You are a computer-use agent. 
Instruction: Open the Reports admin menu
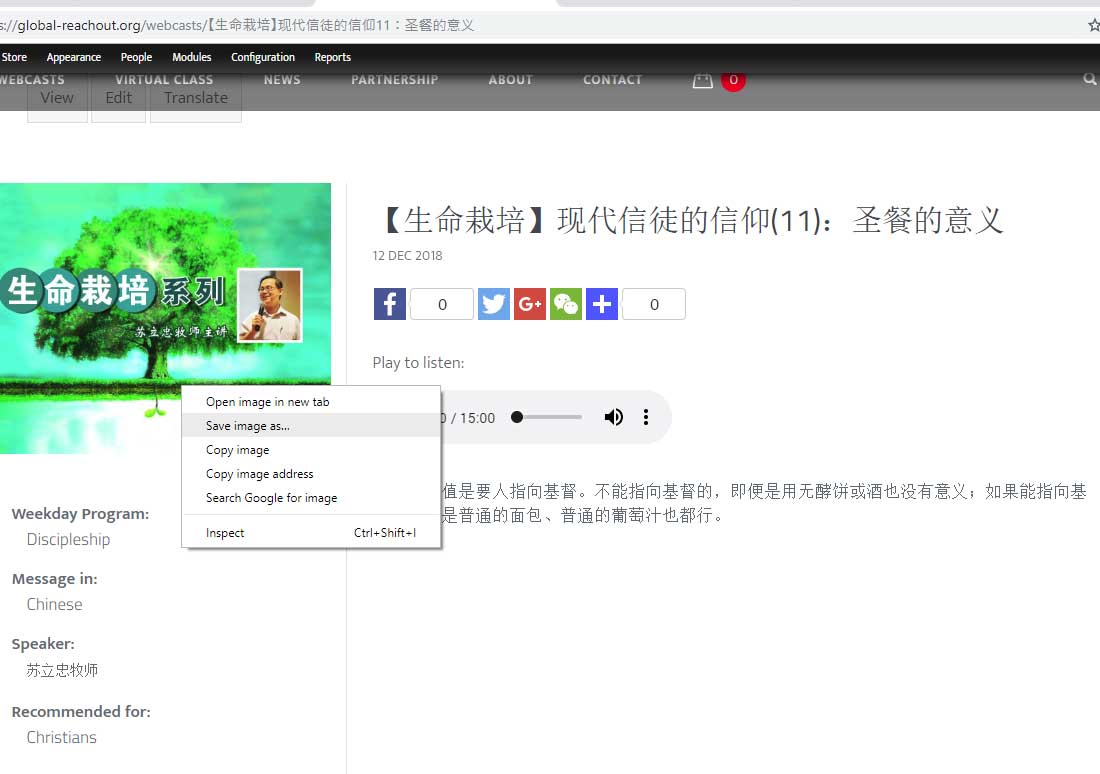(333, 57)
